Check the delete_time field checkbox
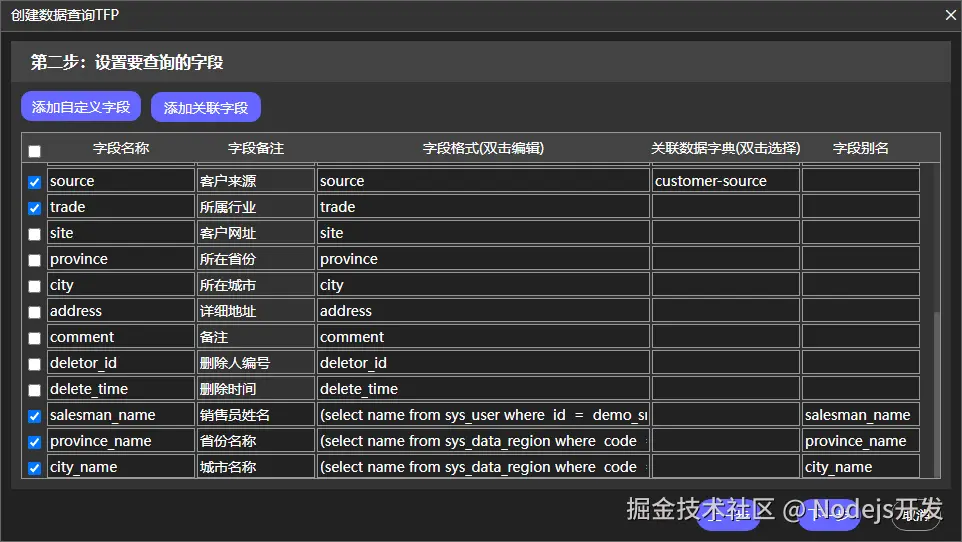Screen dimensions: 962x542 pos(34,390)
